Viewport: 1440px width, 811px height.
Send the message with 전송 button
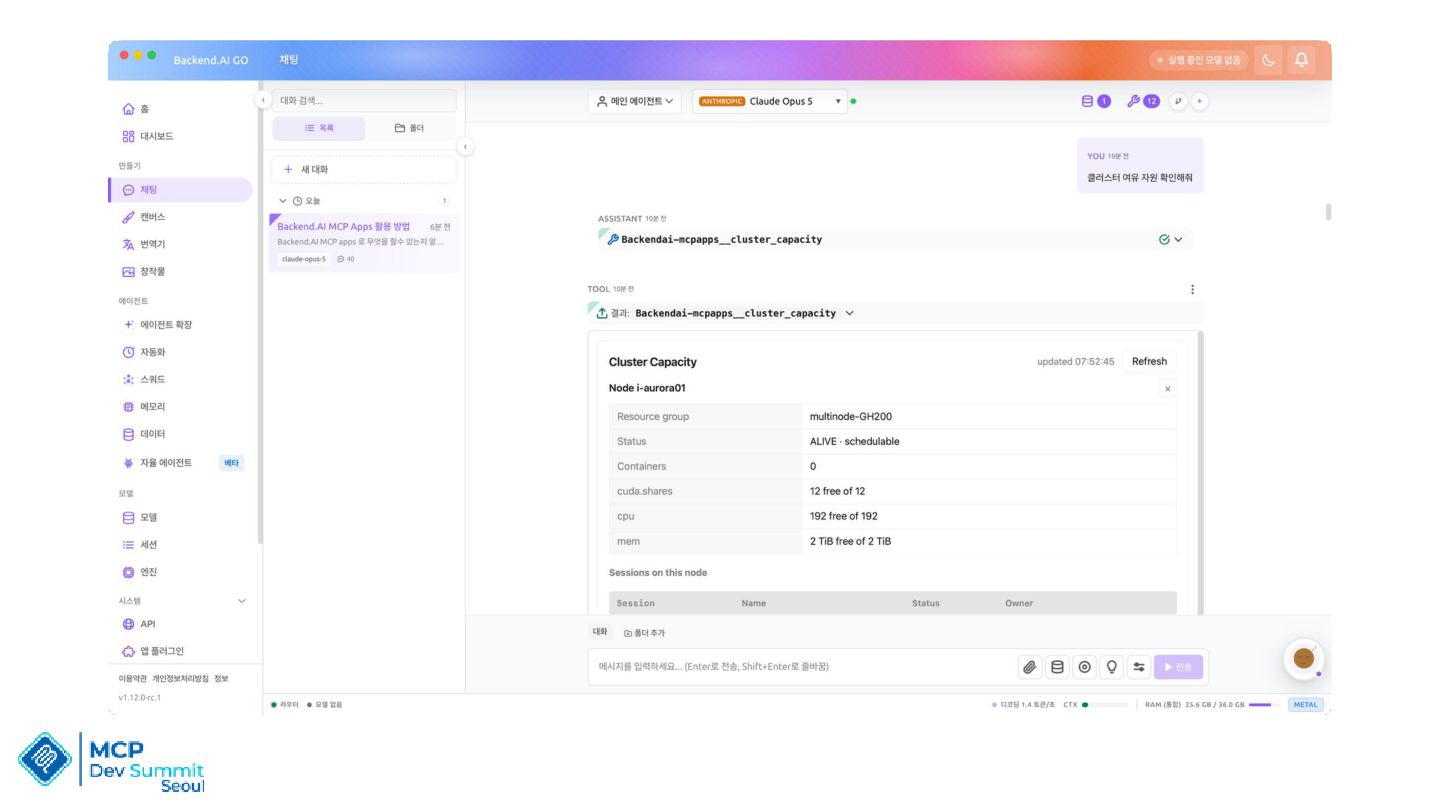click(1179, 667)
